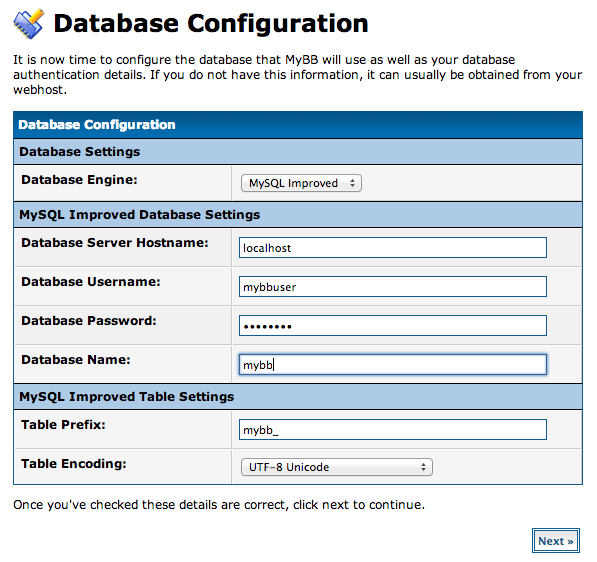Click the Database Name input field
Viewport: 597px width, 562px height.
pos(393,365)
